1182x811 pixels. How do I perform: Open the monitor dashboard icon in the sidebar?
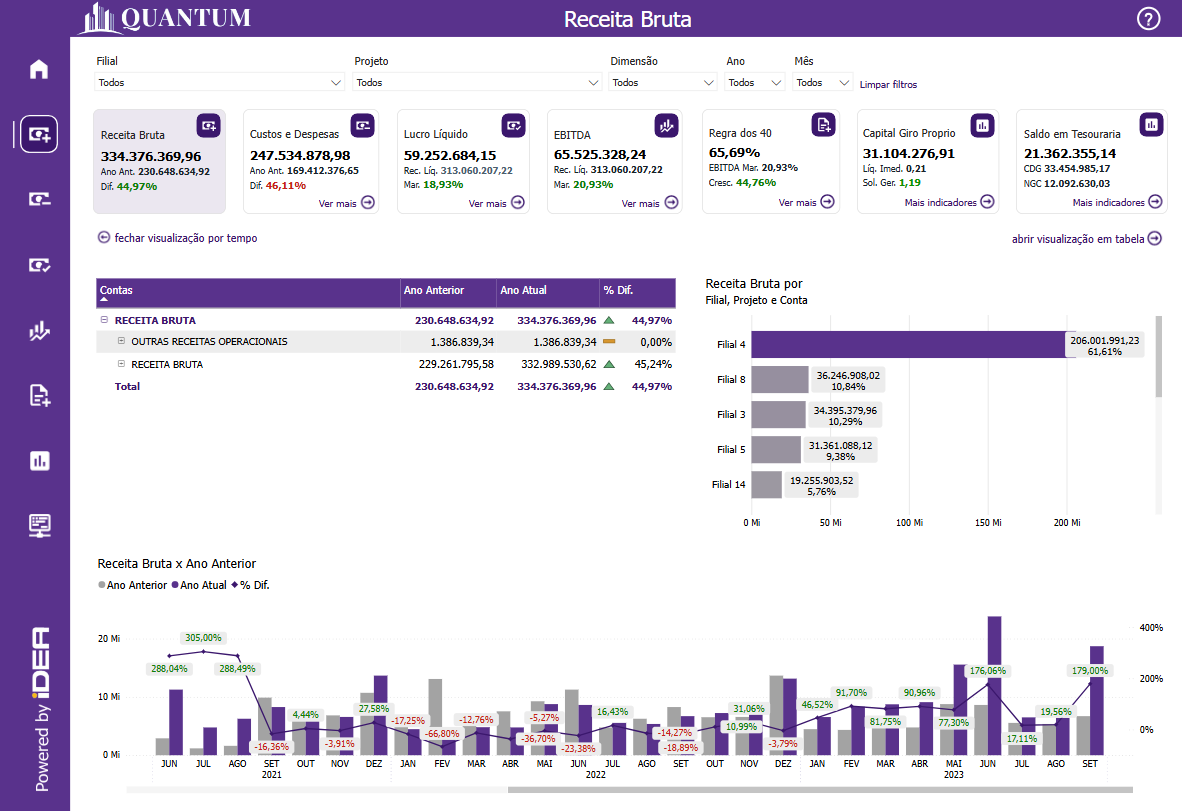[39, 525]
